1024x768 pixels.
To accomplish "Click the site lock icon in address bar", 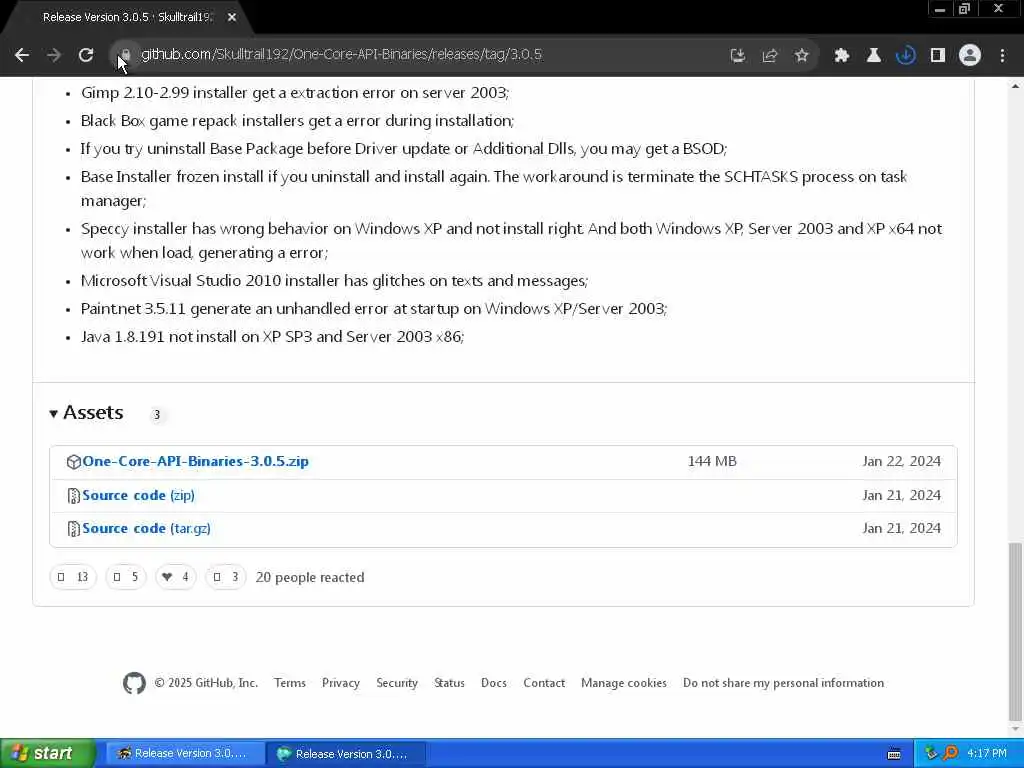I will pos(125,55).
